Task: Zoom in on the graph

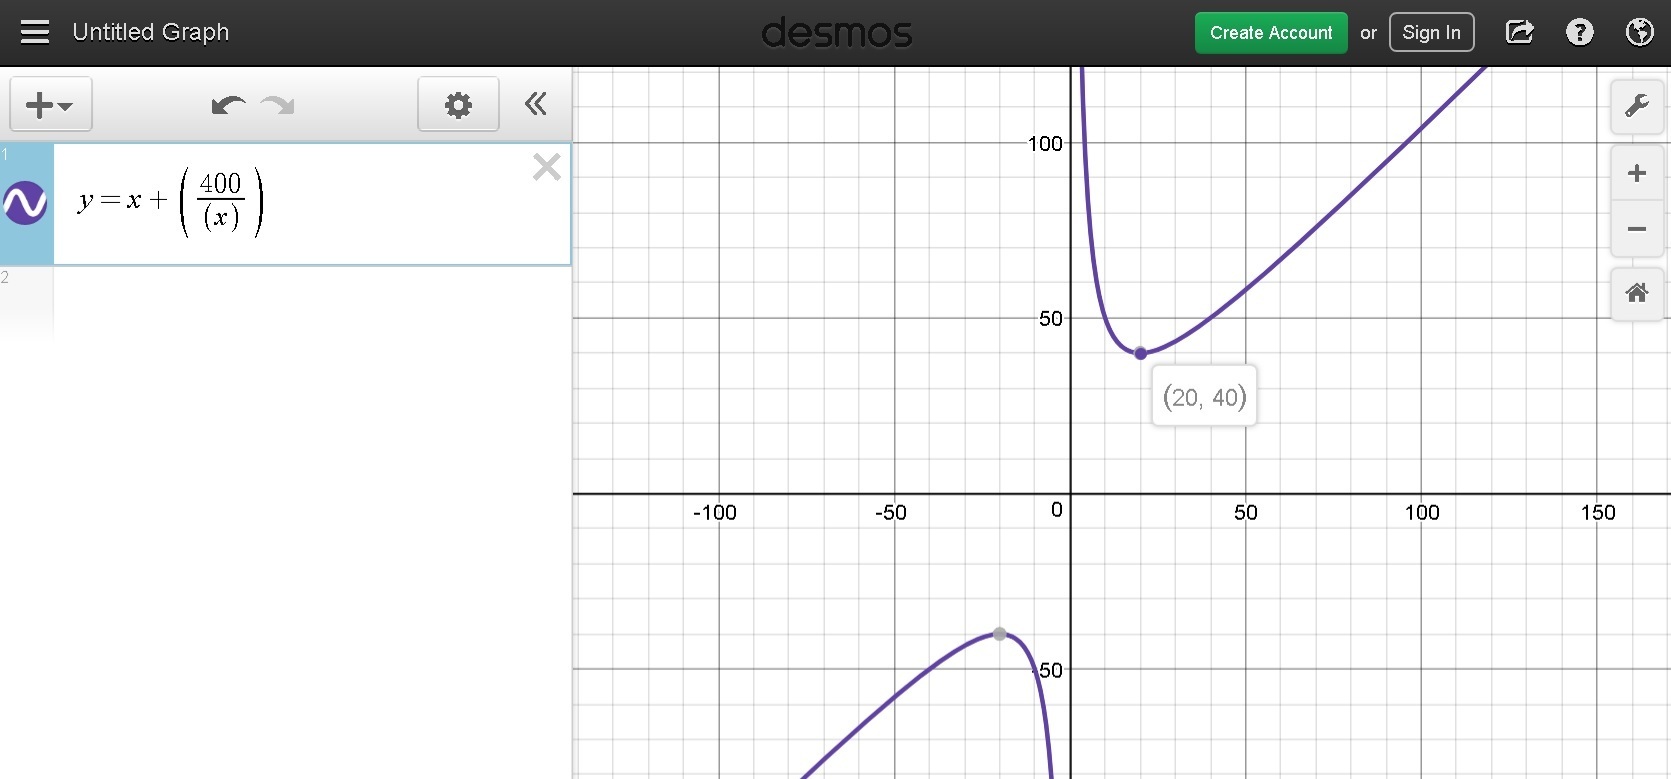Action: pos(1637,173)
